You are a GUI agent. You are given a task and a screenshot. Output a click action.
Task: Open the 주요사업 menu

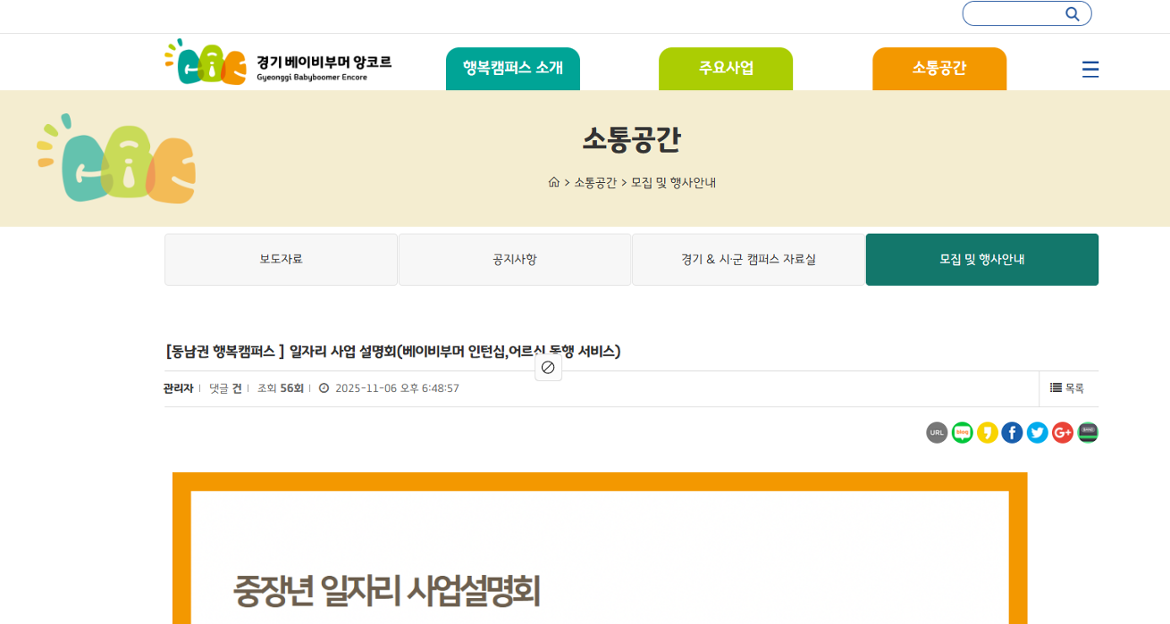[725, 69]
